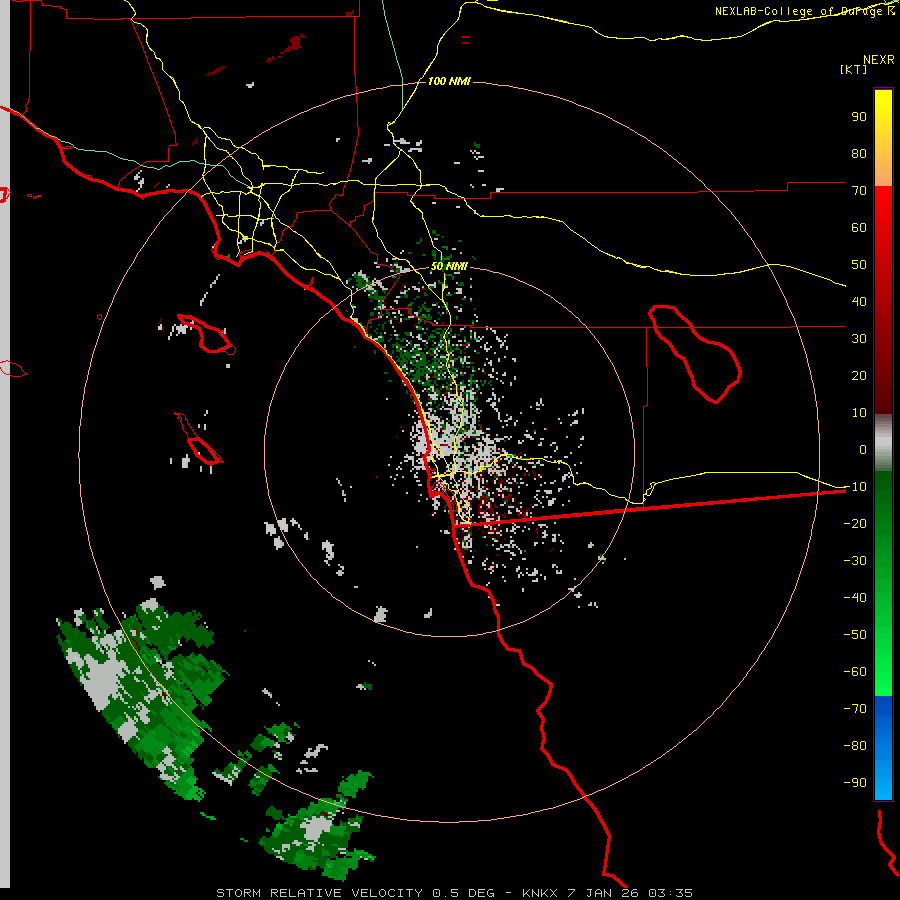Click the '90' value at scale top
The width and height of the screenshot is (900, 900).
(859, 117)
